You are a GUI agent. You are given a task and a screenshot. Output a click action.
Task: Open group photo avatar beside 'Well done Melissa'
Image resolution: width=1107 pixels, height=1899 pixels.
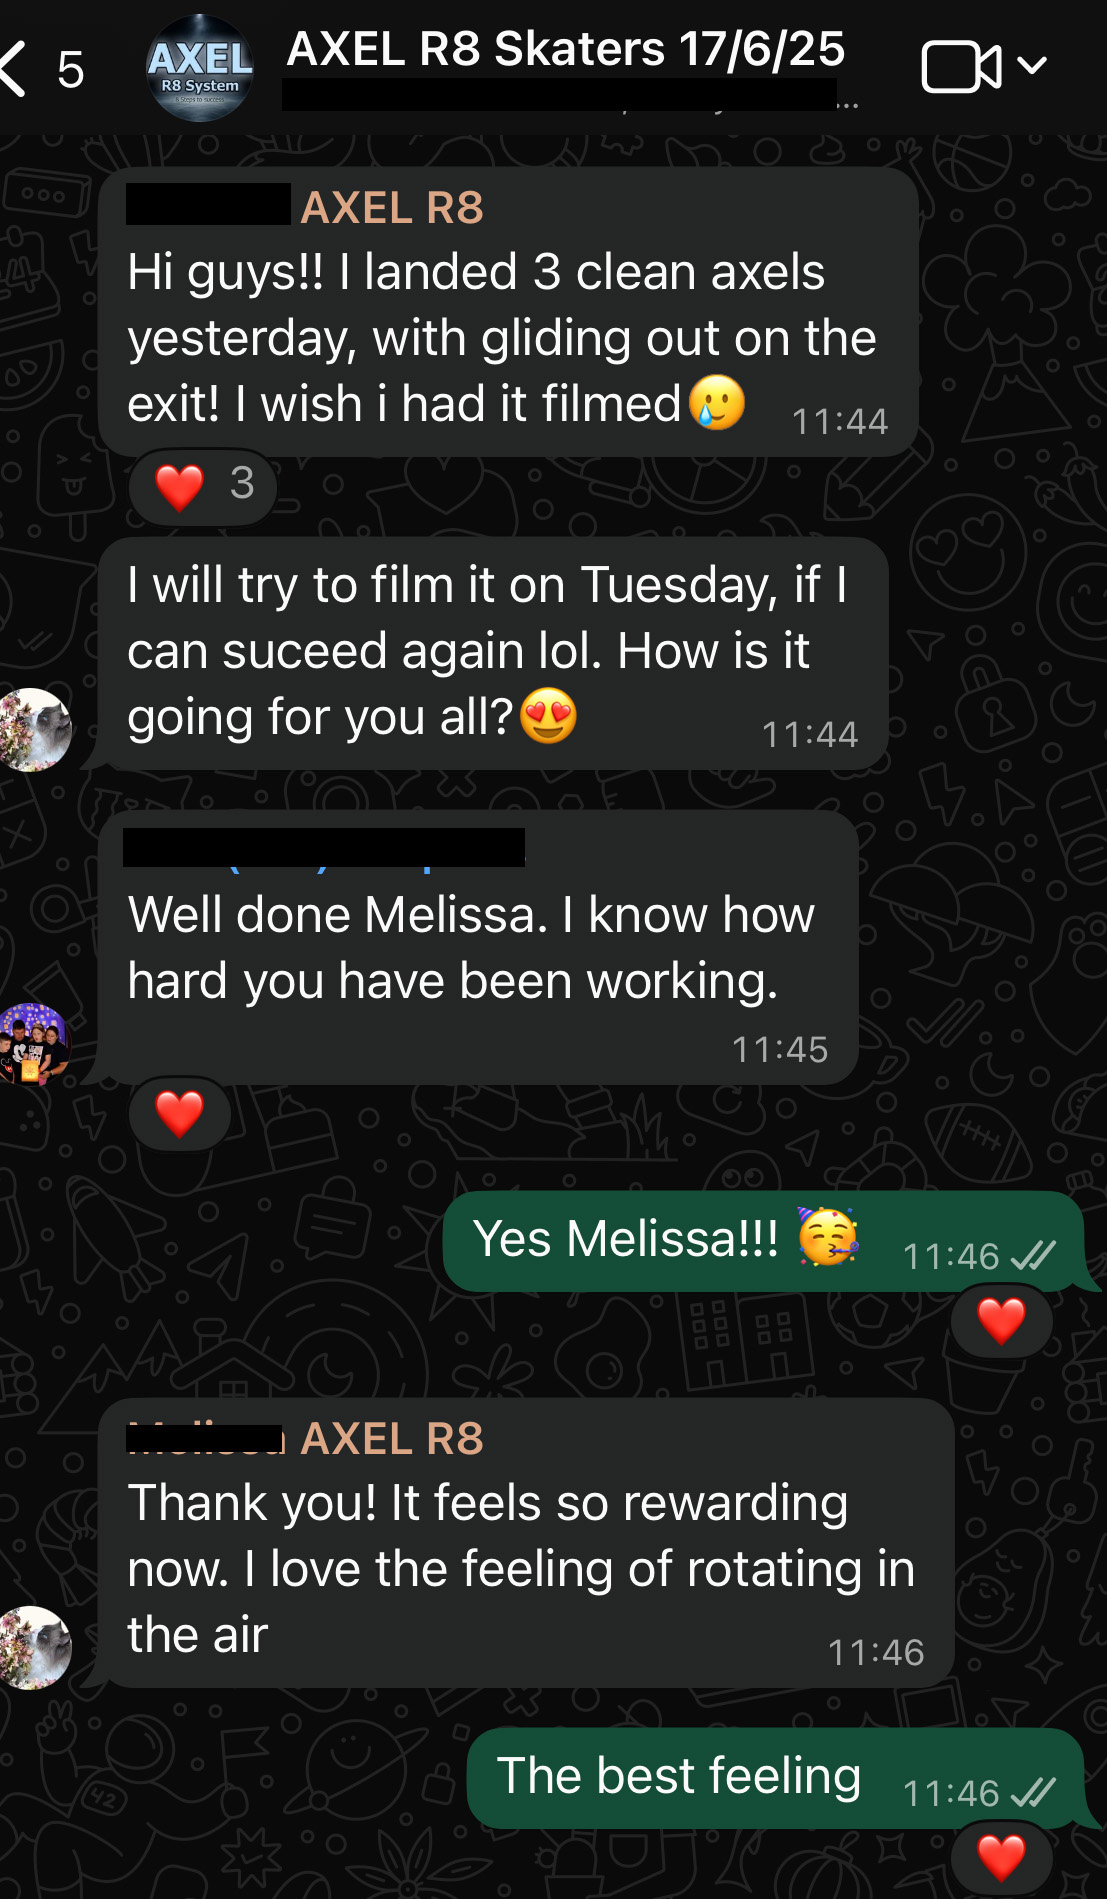pos(33,1044)
